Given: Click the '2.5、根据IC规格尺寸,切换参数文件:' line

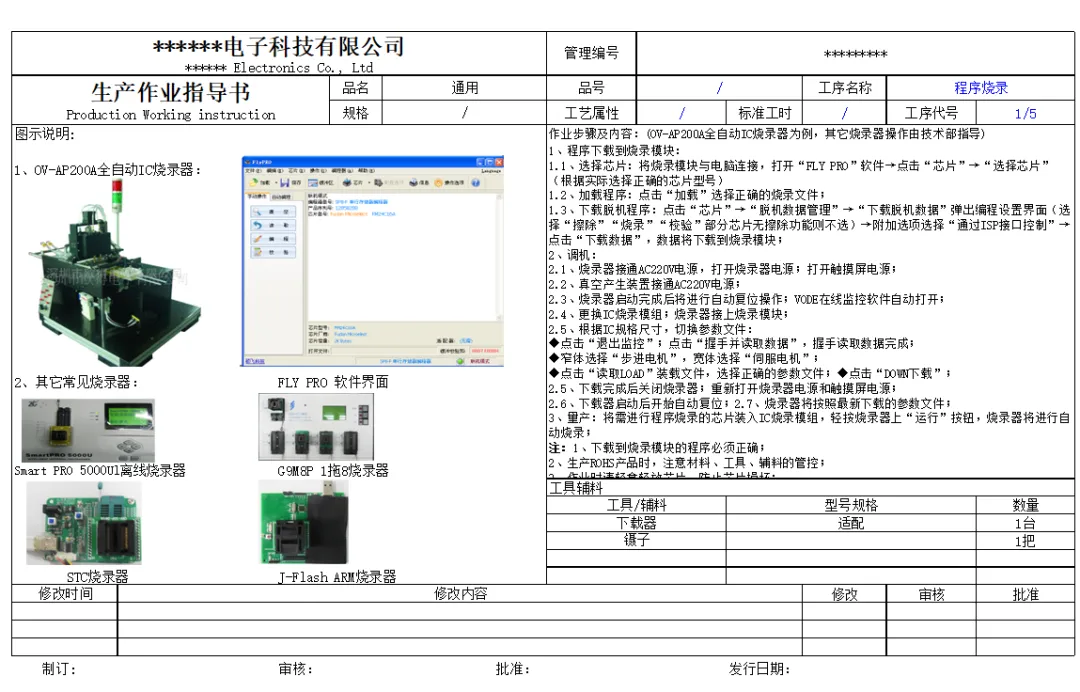Looking at the screenshot, I should click(x=650, y=329).
